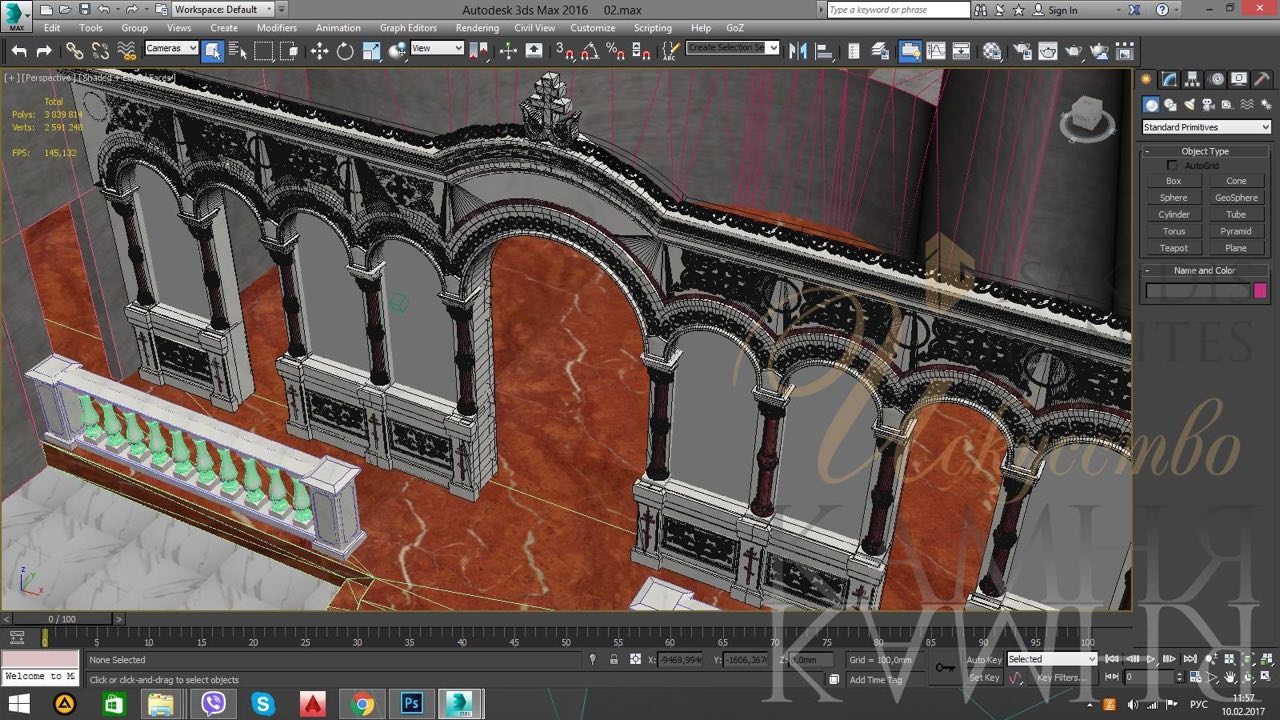The image size is (1280, 720).
Task: Open Photoshop from the Windows taskbar
Action: pos(412,704)
